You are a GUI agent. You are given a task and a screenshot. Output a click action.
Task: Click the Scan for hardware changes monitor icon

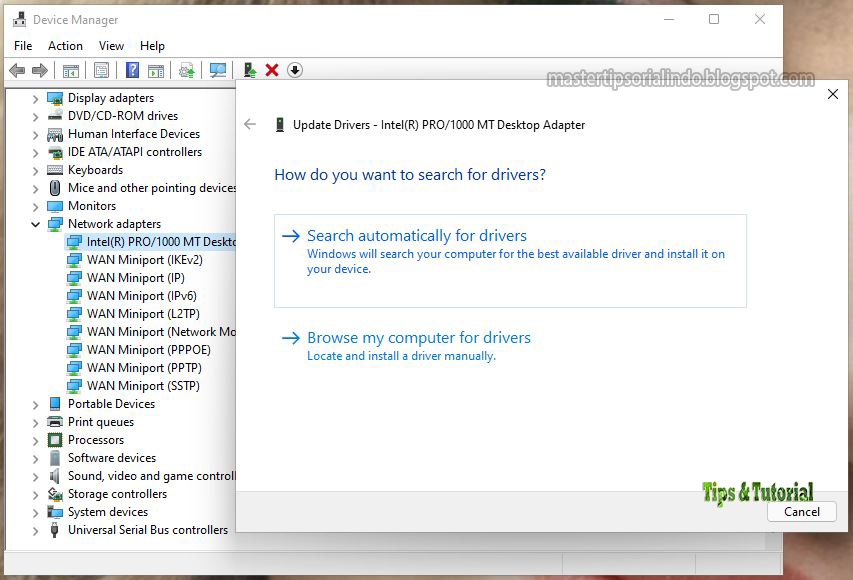point(218,70)
